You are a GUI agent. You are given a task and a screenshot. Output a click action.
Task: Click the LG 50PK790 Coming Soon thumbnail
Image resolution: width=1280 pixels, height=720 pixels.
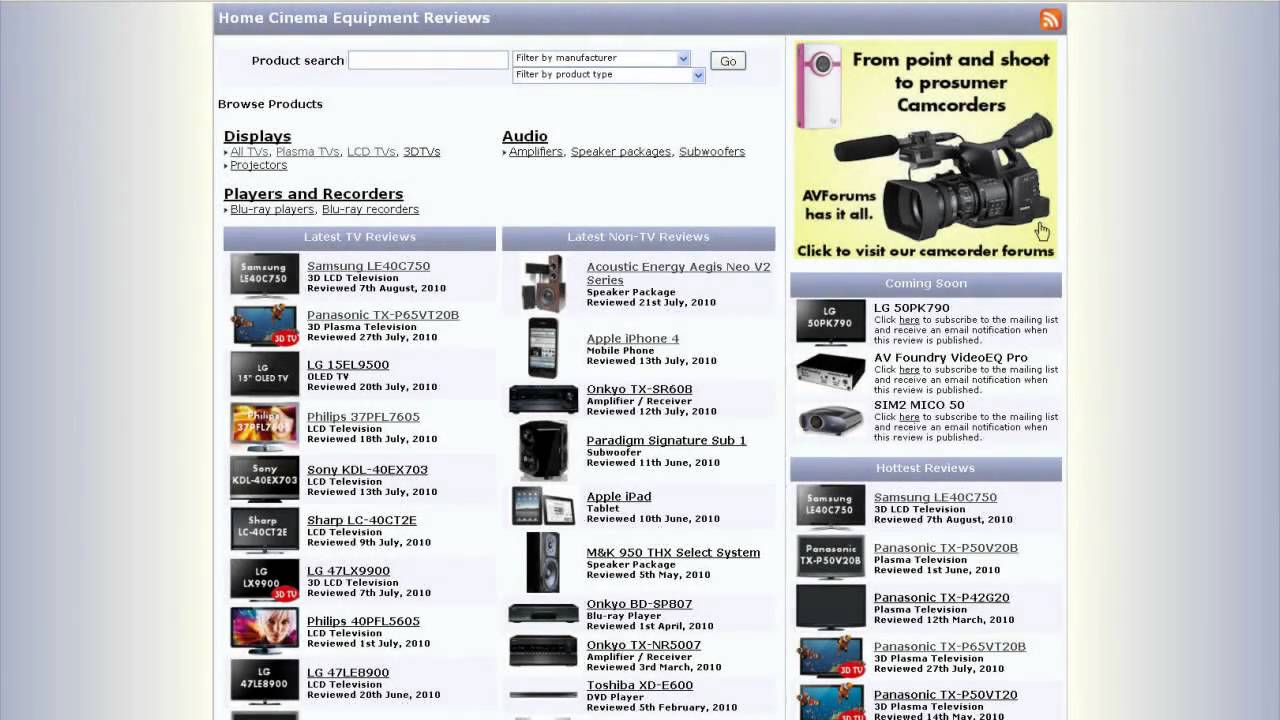(831, 322)
